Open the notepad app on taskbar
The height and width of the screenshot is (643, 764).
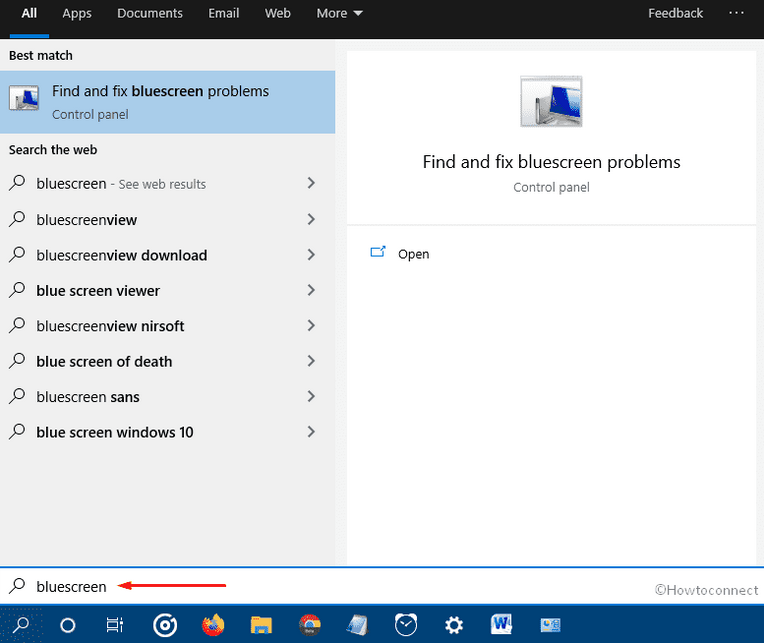(x=358, y=625)
